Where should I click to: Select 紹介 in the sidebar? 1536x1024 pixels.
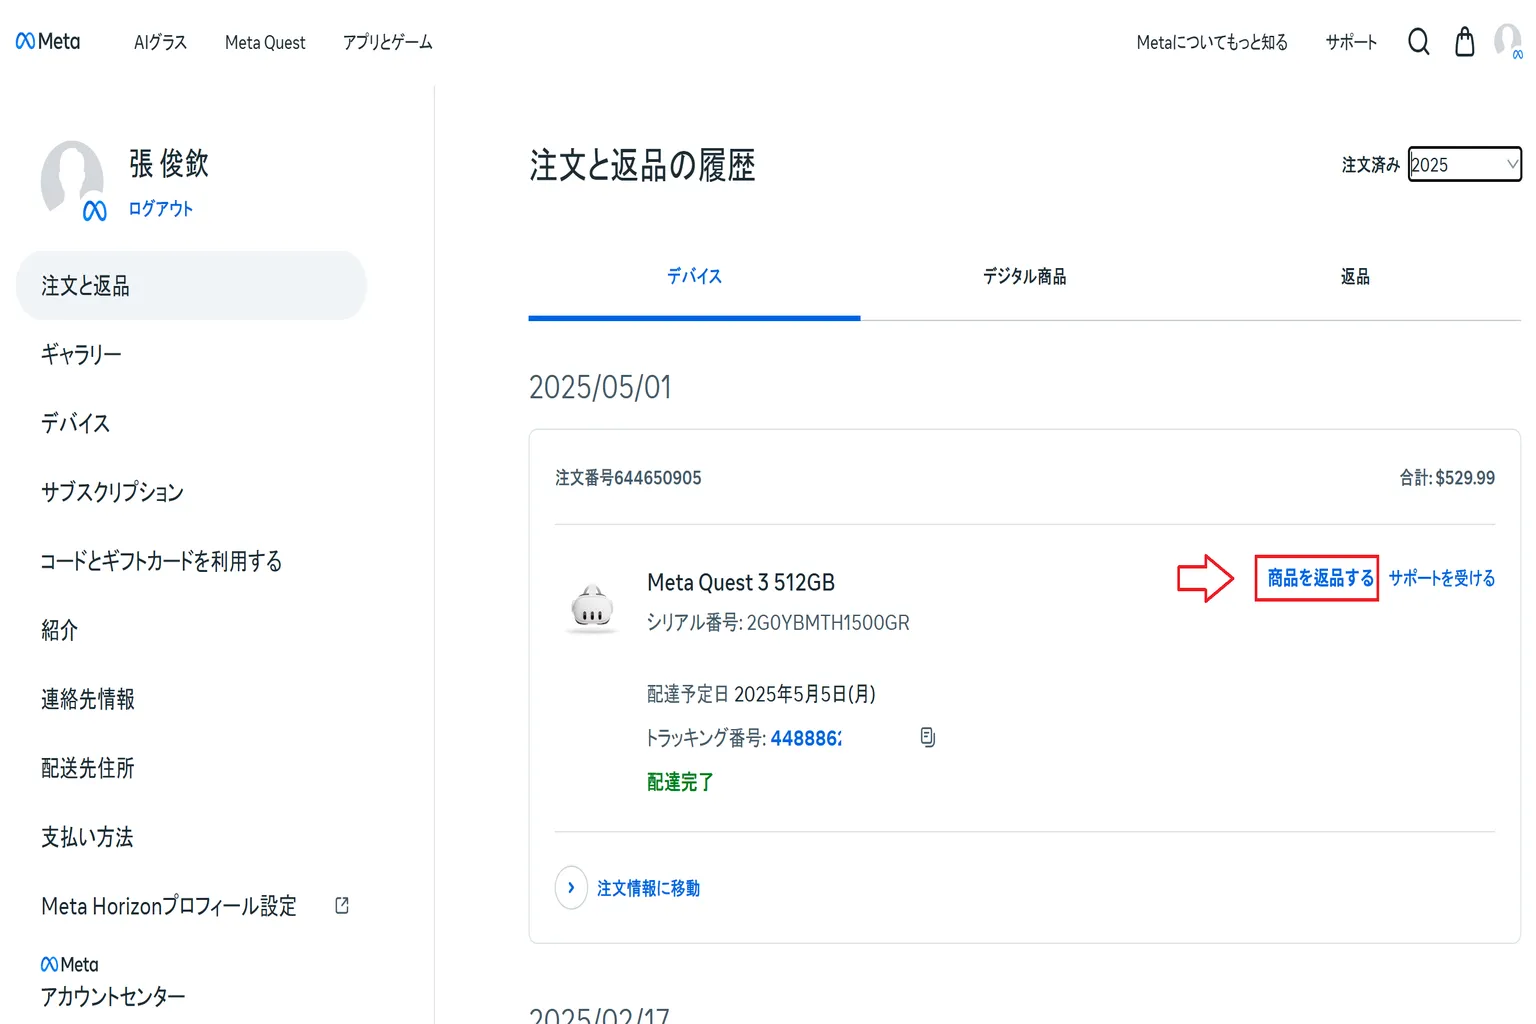pos(59,630)
